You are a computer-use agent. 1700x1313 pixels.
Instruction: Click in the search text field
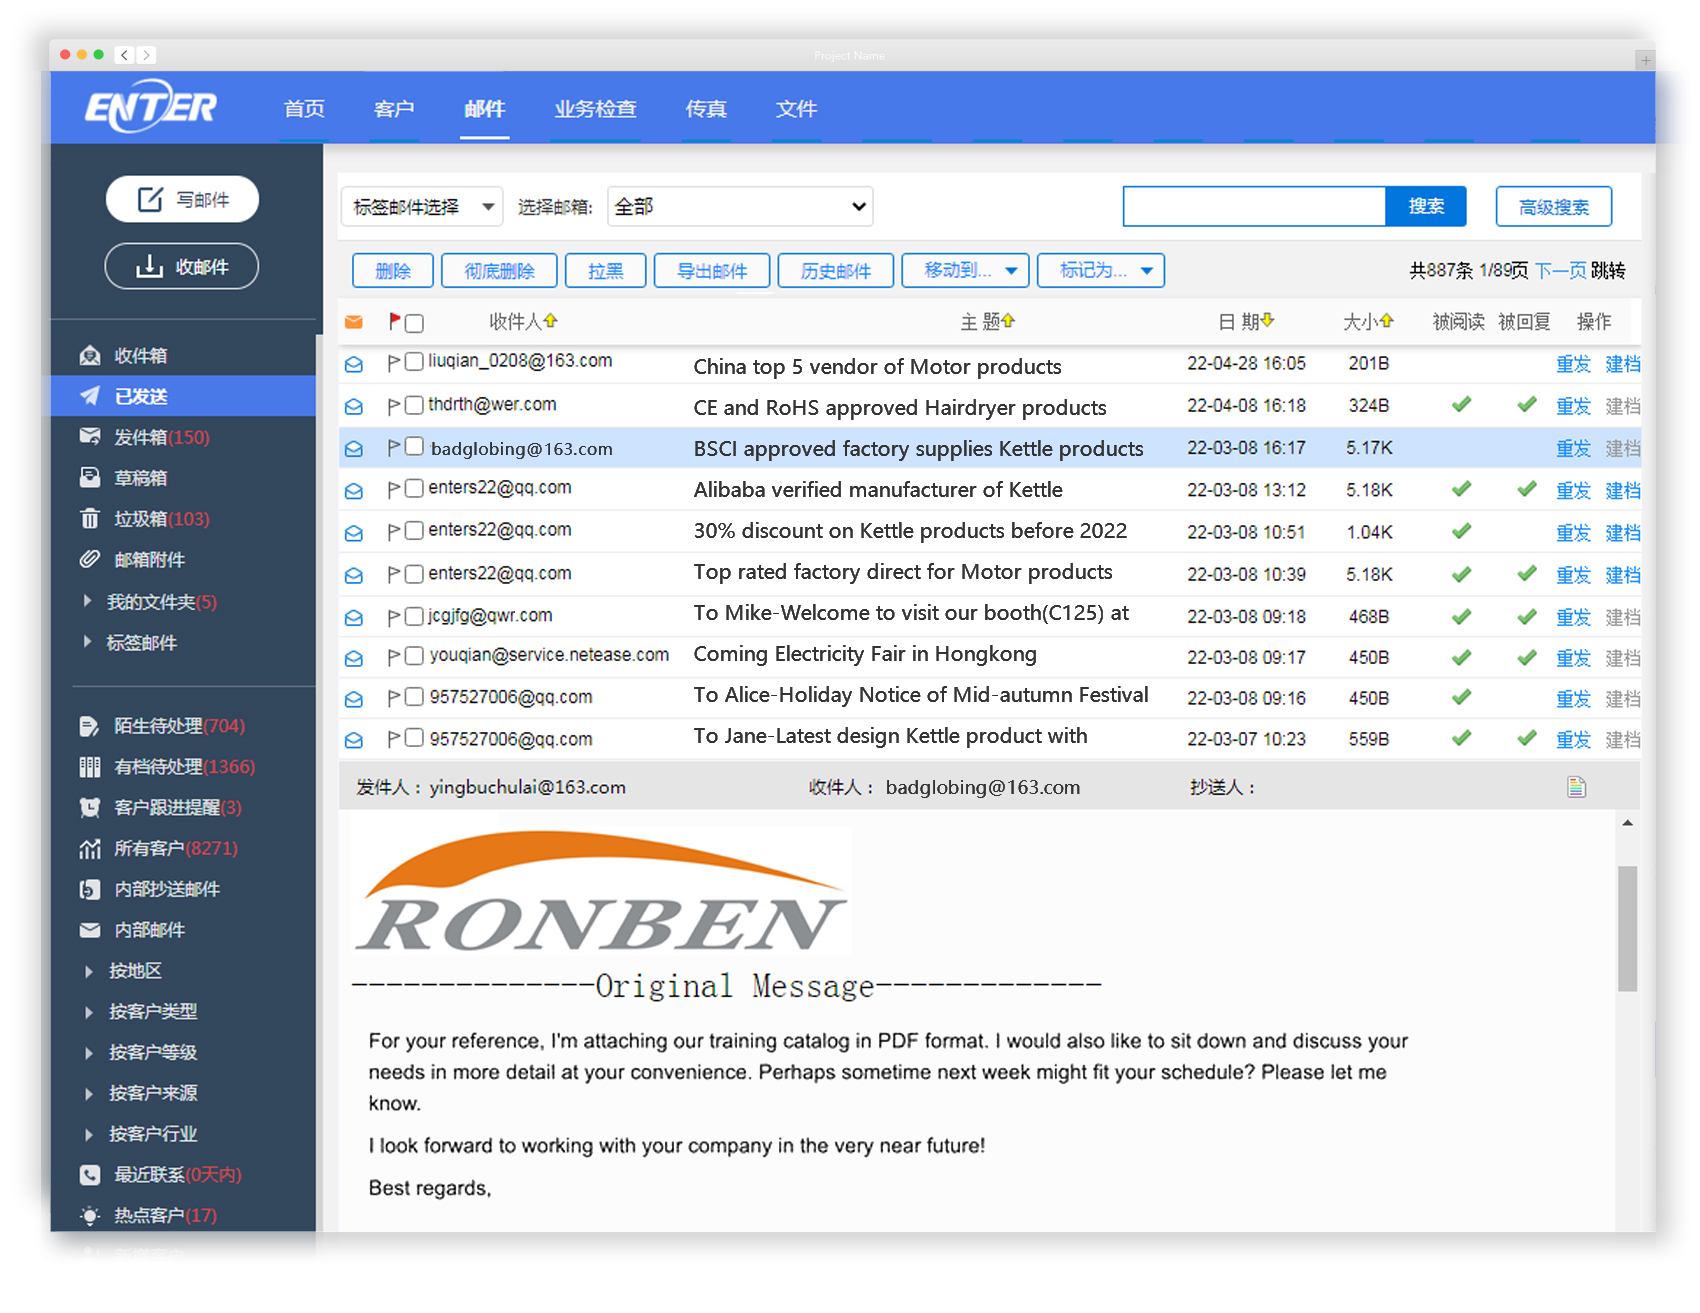coord(1254,206)
